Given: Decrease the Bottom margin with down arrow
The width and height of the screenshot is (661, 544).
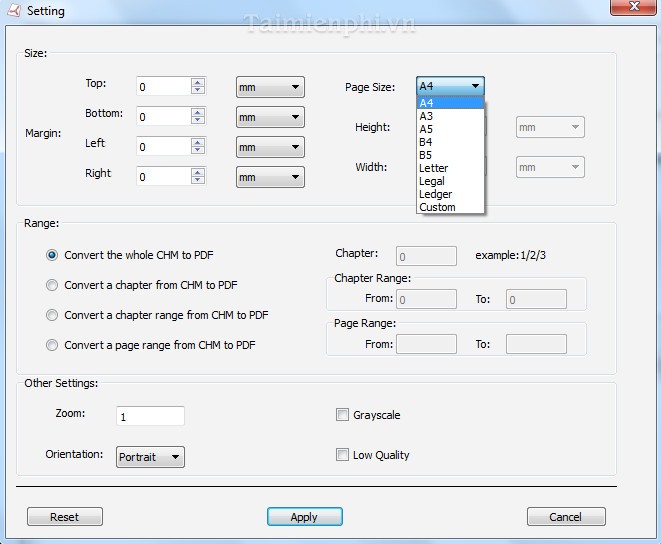Looking at the screenshot, I should tap(198, 120).
